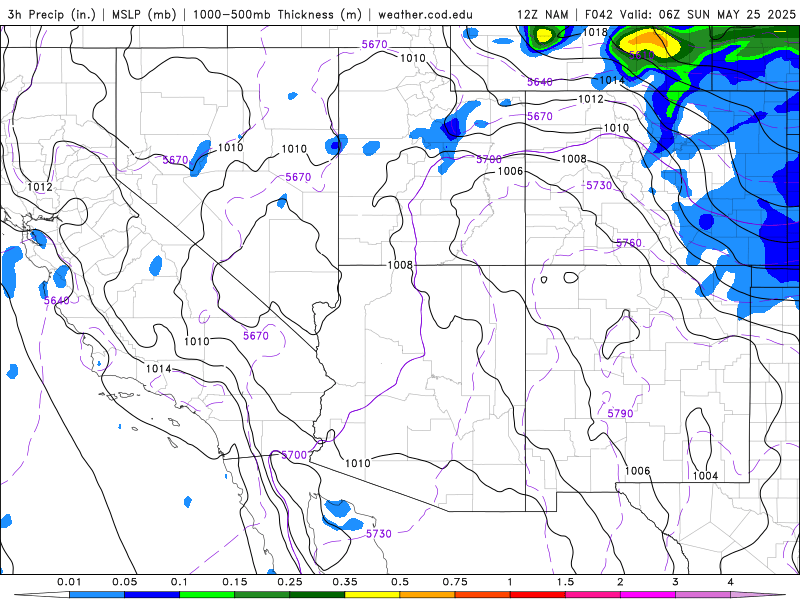Viewport: 800px width, 600px height.
Task: Click the "3h Precip (in.)" header text
Action: (x=52, y=14)
